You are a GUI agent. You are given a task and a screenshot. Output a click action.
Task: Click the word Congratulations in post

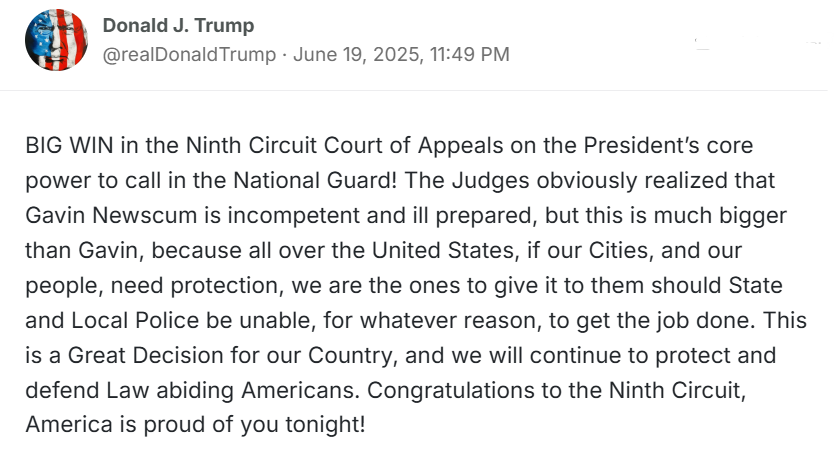451,390
